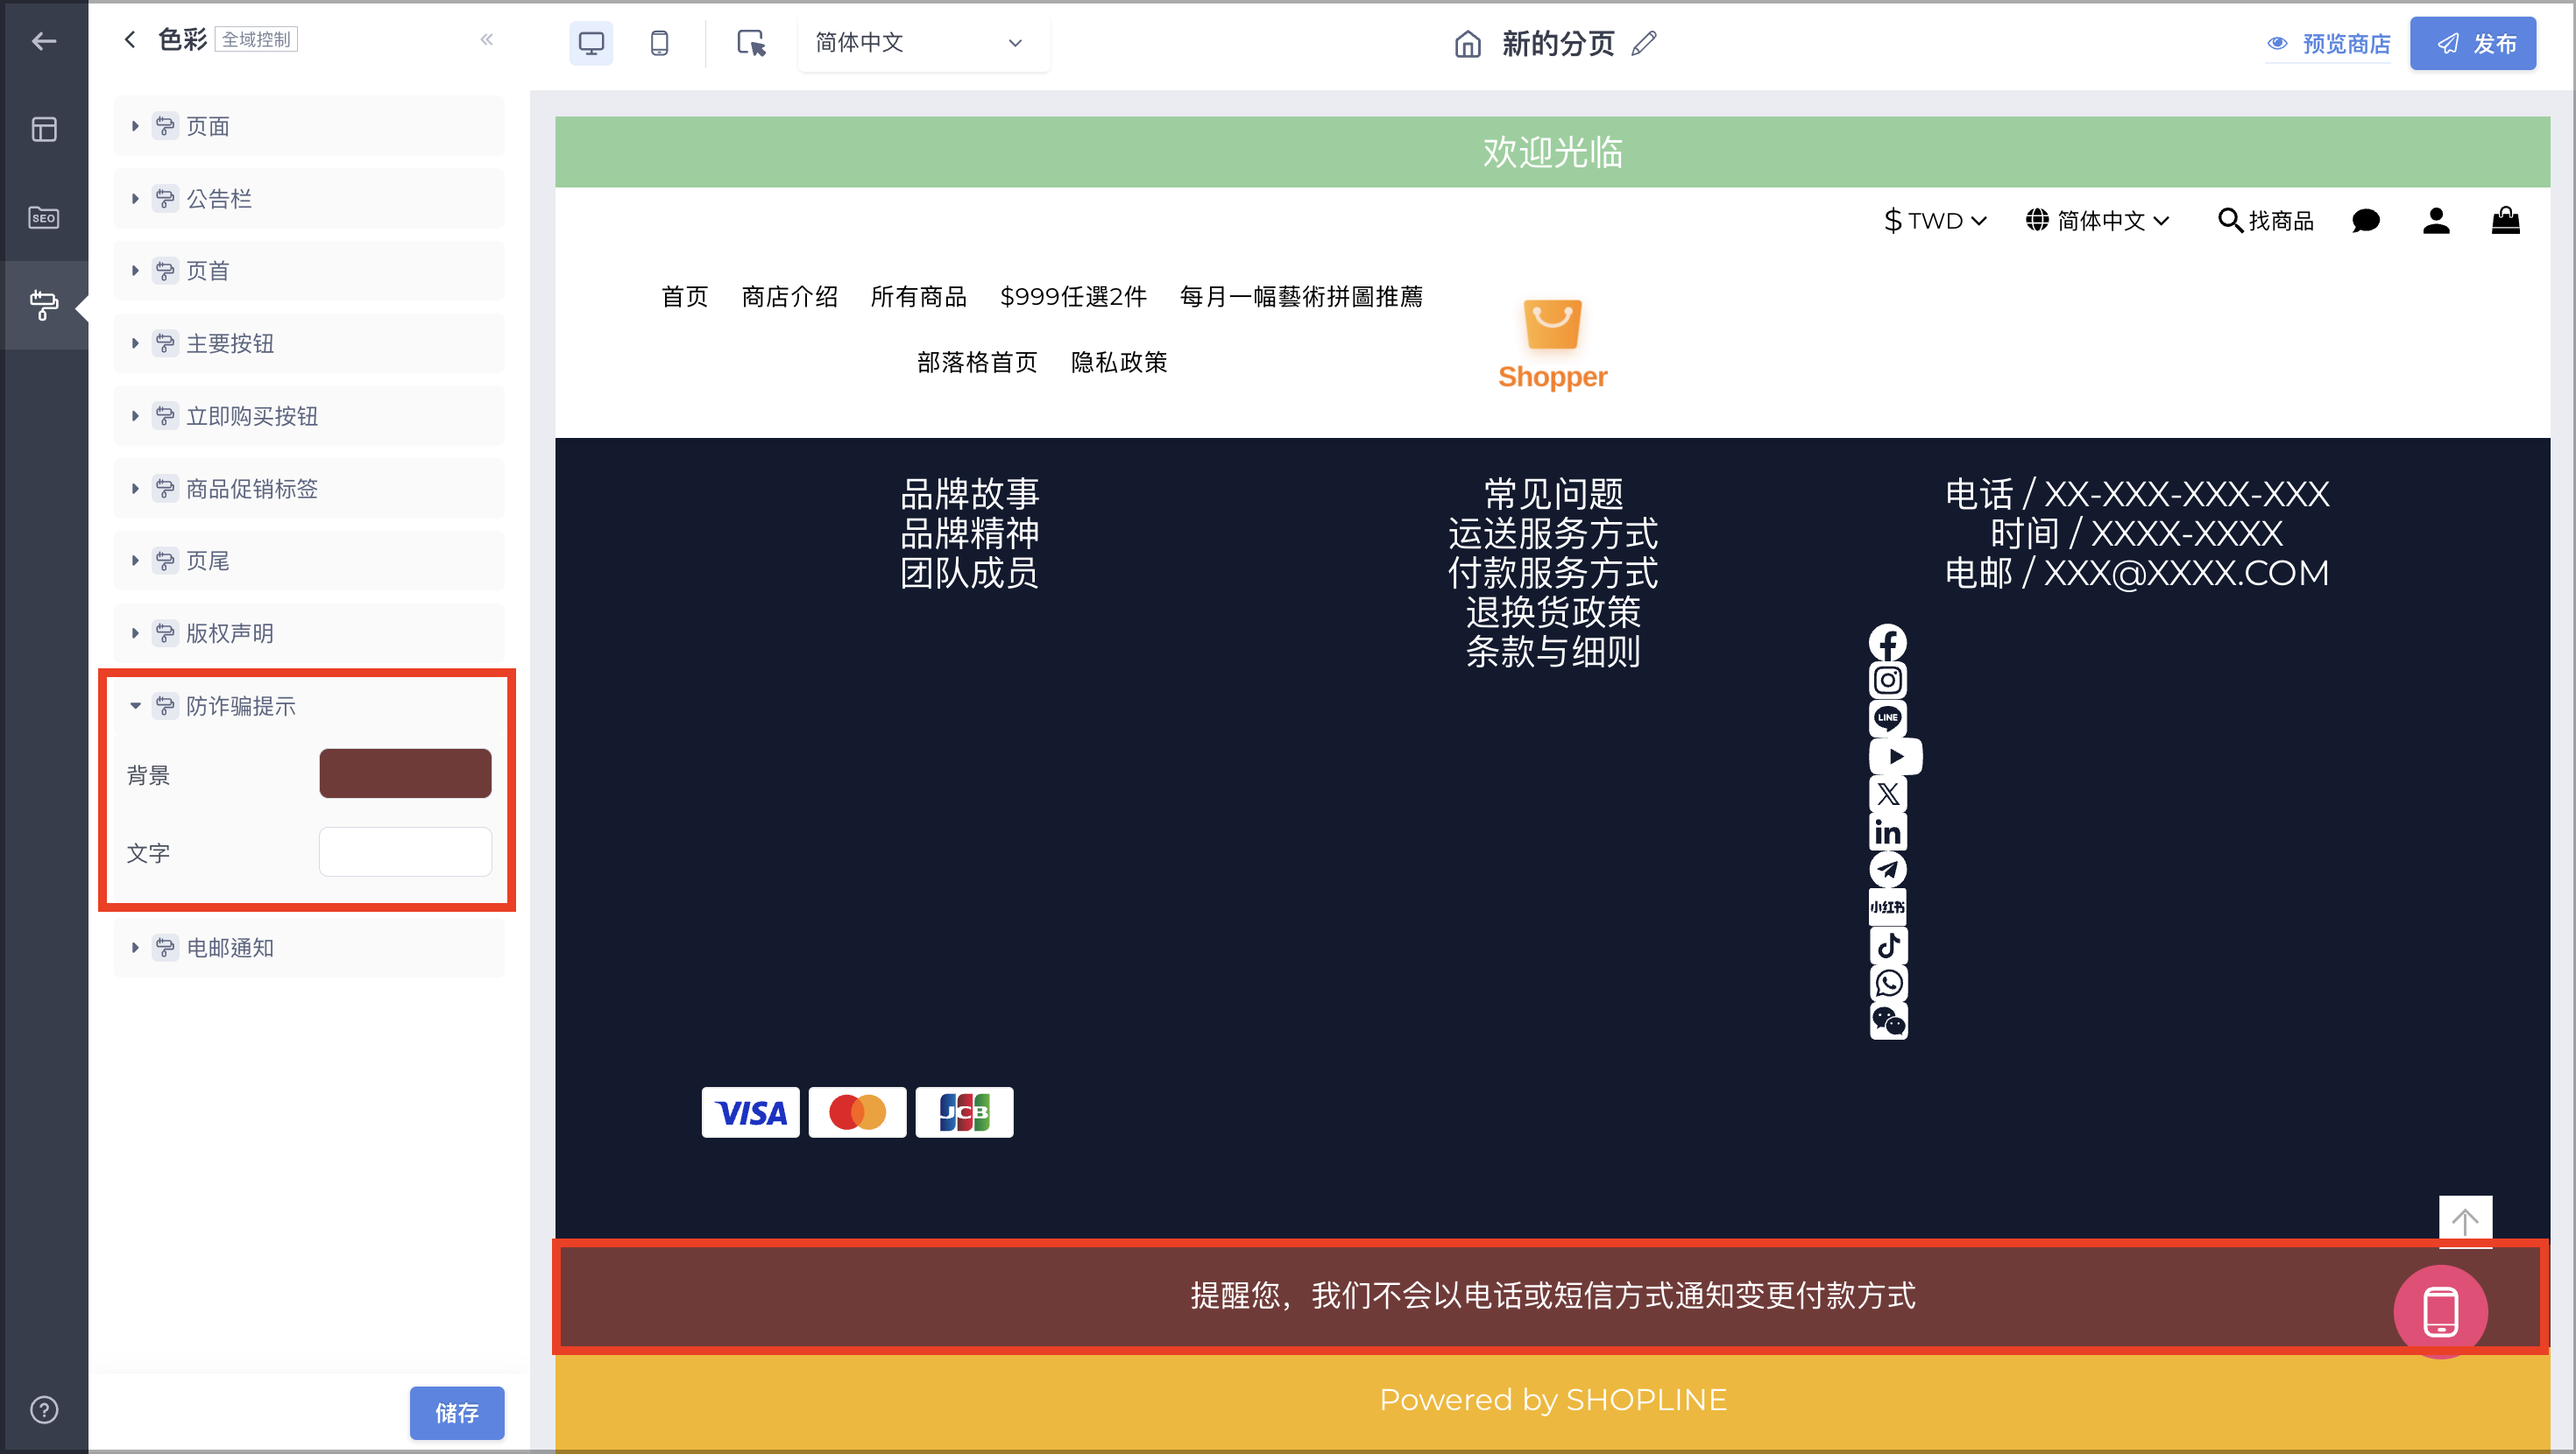Open the TWD currency dropdown
Image resolution: width=2576 pixels, height=1454 pixels.
[1935, 220]
